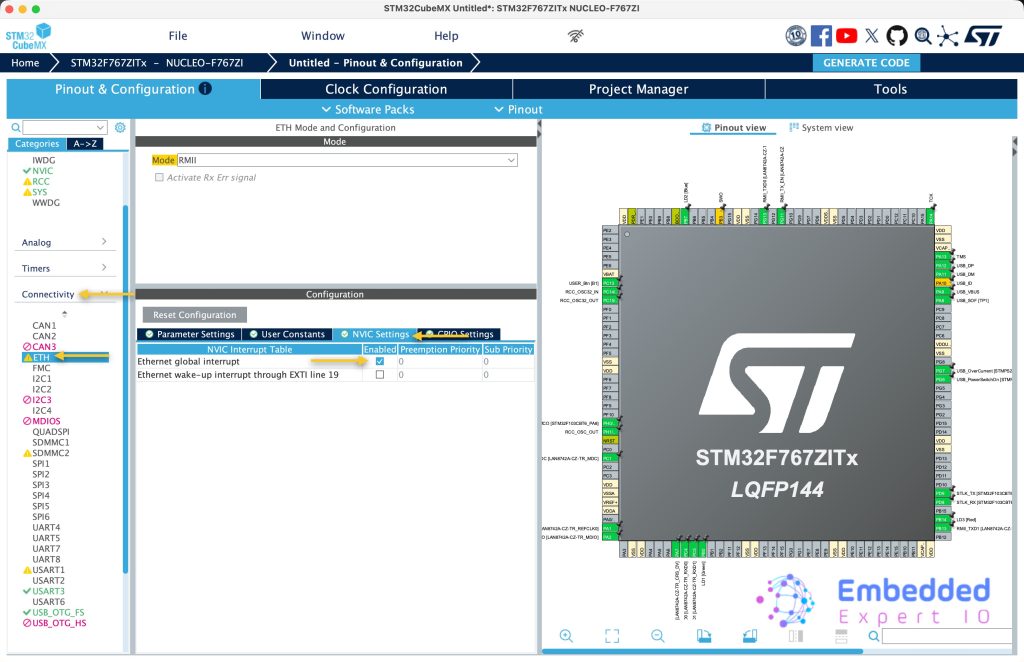Open the GitHub icon link
Viewport: 1024px width, 662px height.
pyautogui.click(x=897, y=36)
